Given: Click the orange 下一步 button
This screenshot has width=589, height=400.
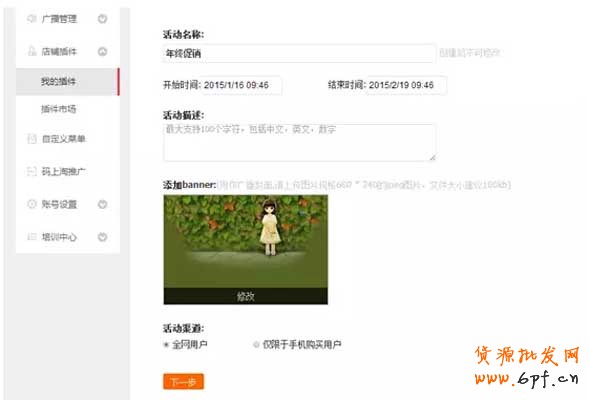Looking at the screenshot, I should coord(183,382).
